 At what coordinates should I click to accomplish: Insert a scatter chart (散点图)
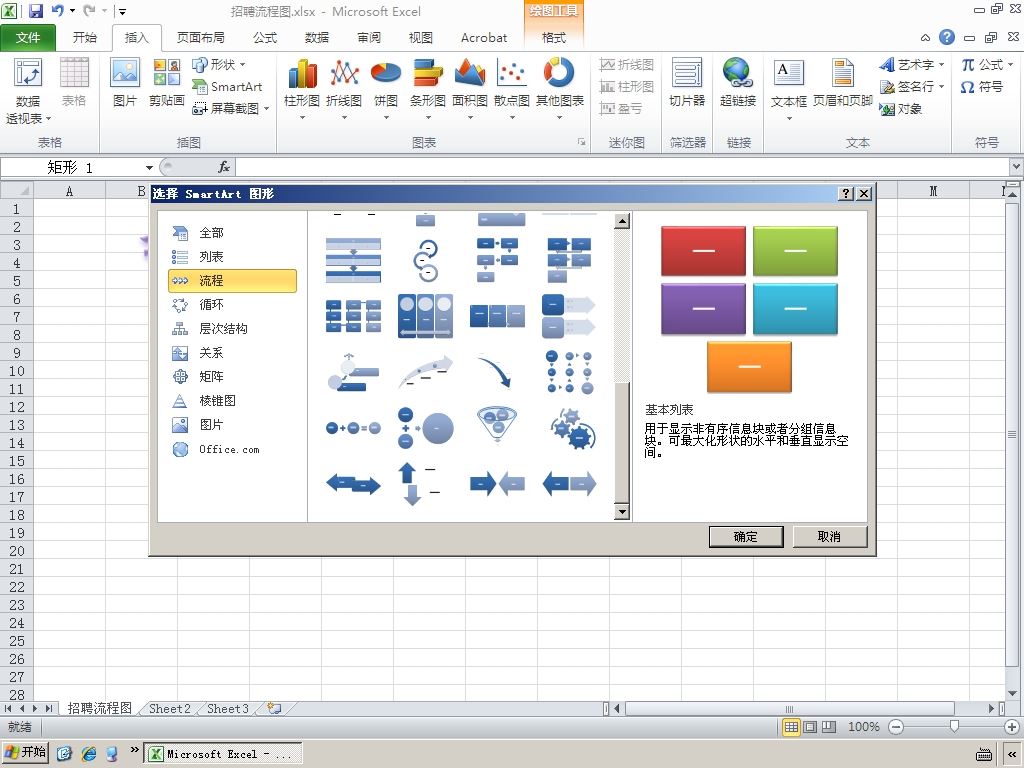pos(512,89)
